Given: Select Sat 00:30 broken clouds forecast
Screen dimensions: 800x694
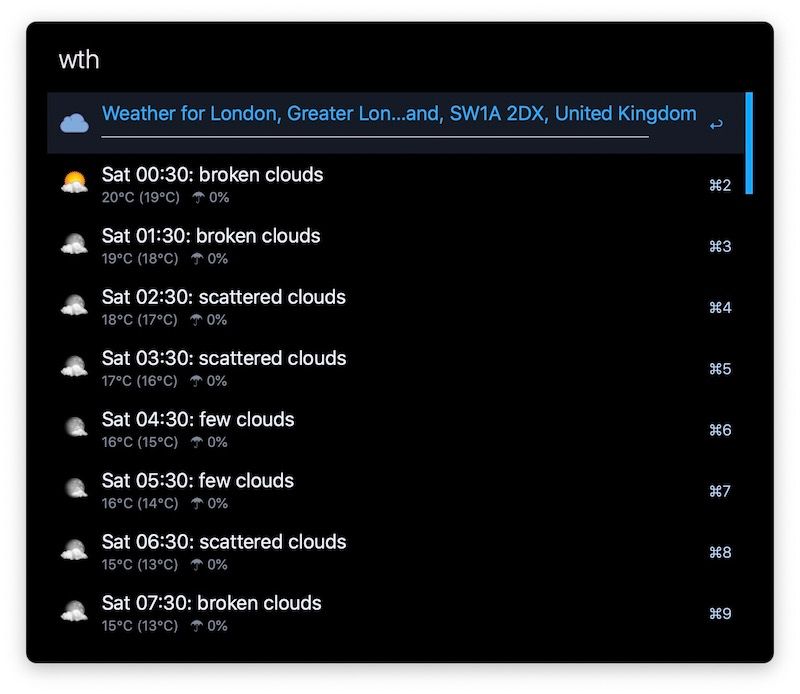Looking at the screenshot, I should [x=212, y=175].
